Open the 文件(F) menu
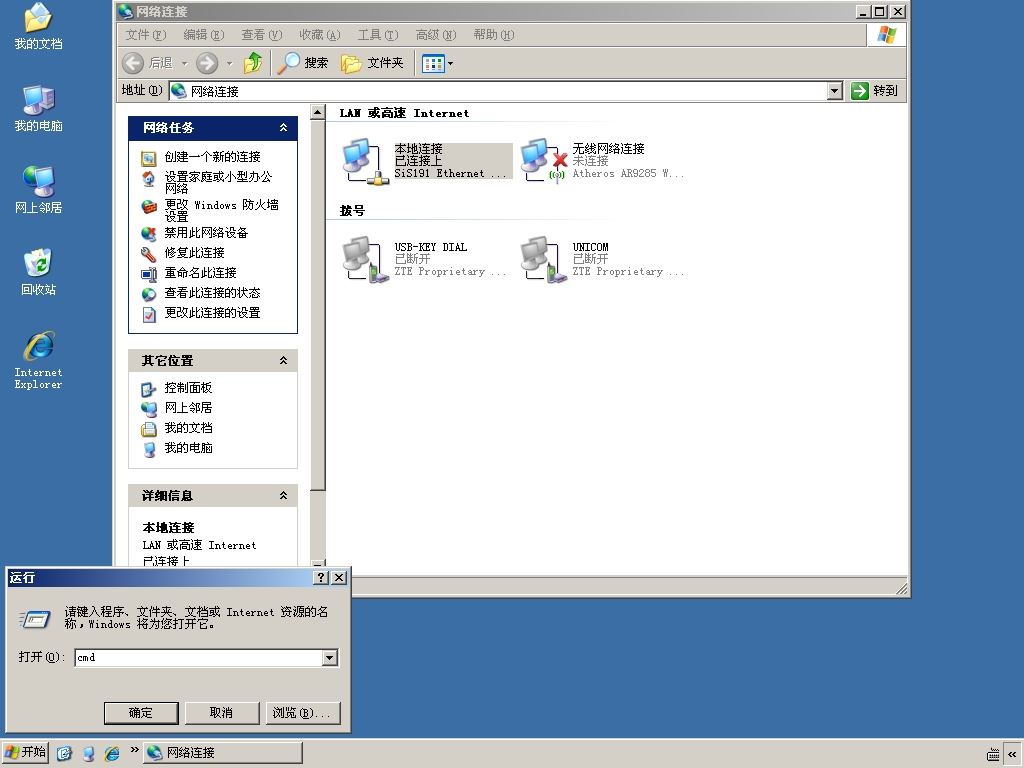This screenshot has width=1024, height=768. [x=146, y=35]
